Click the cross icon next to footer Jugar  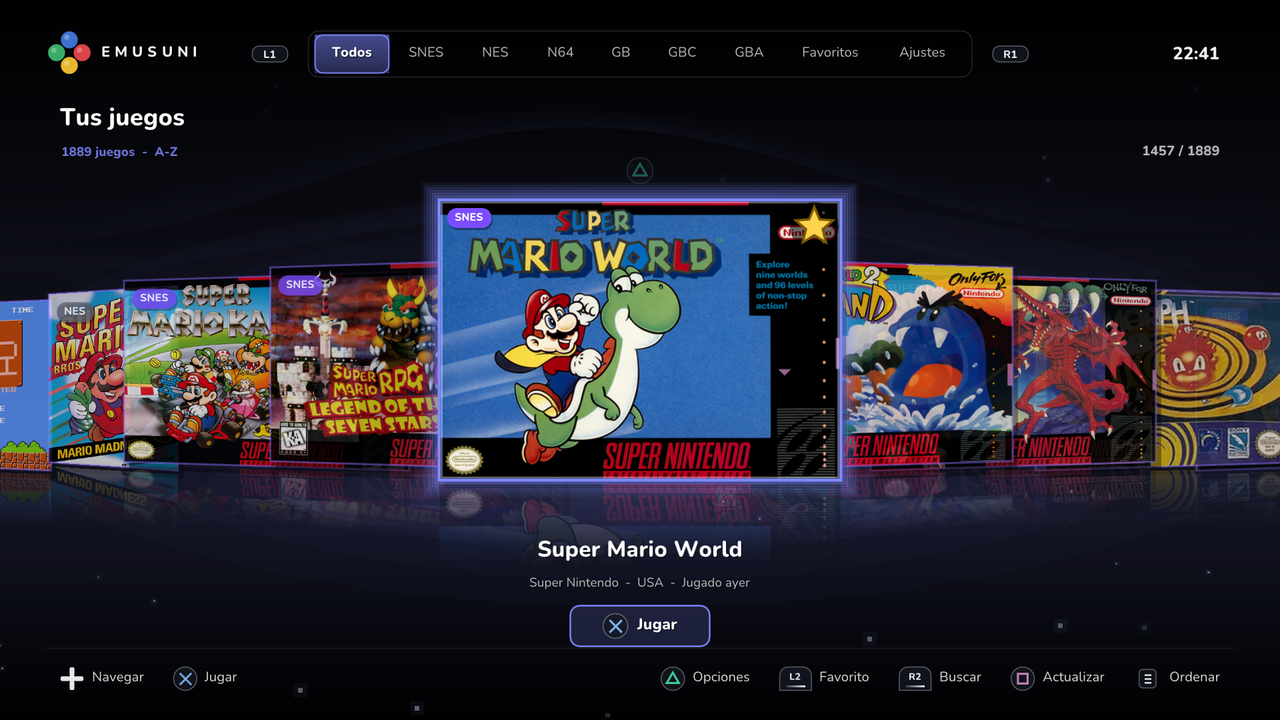point(185,678)
